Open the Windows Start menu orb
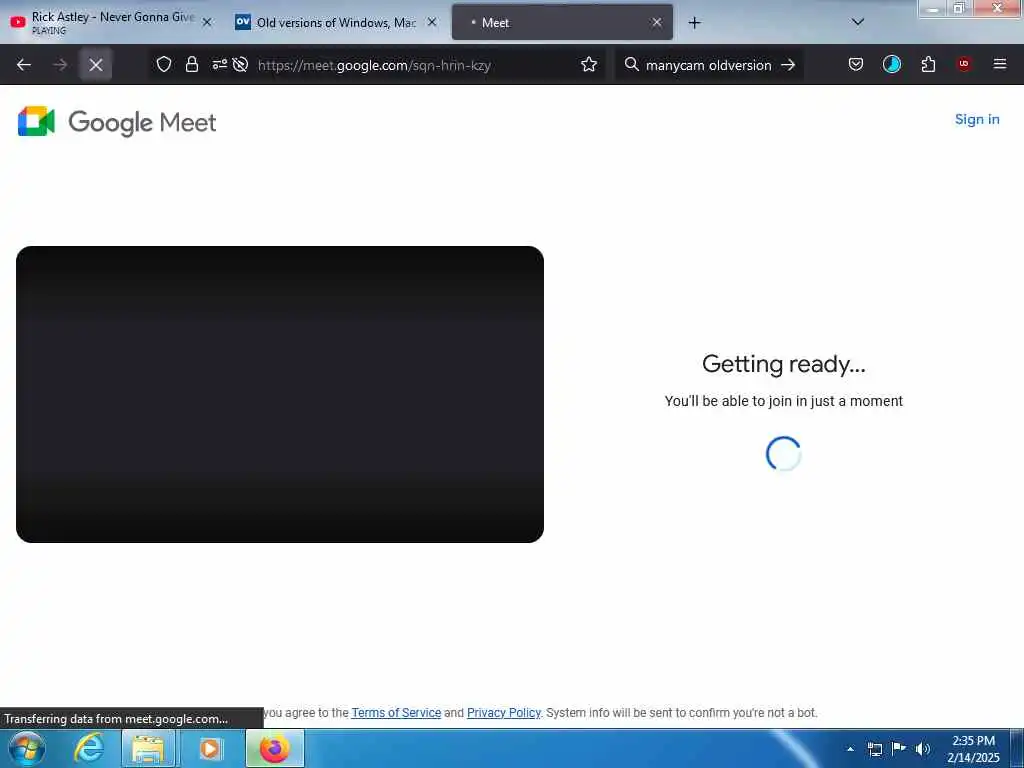1024x768 pixels. pyautogui.click(x=27, y=748)
